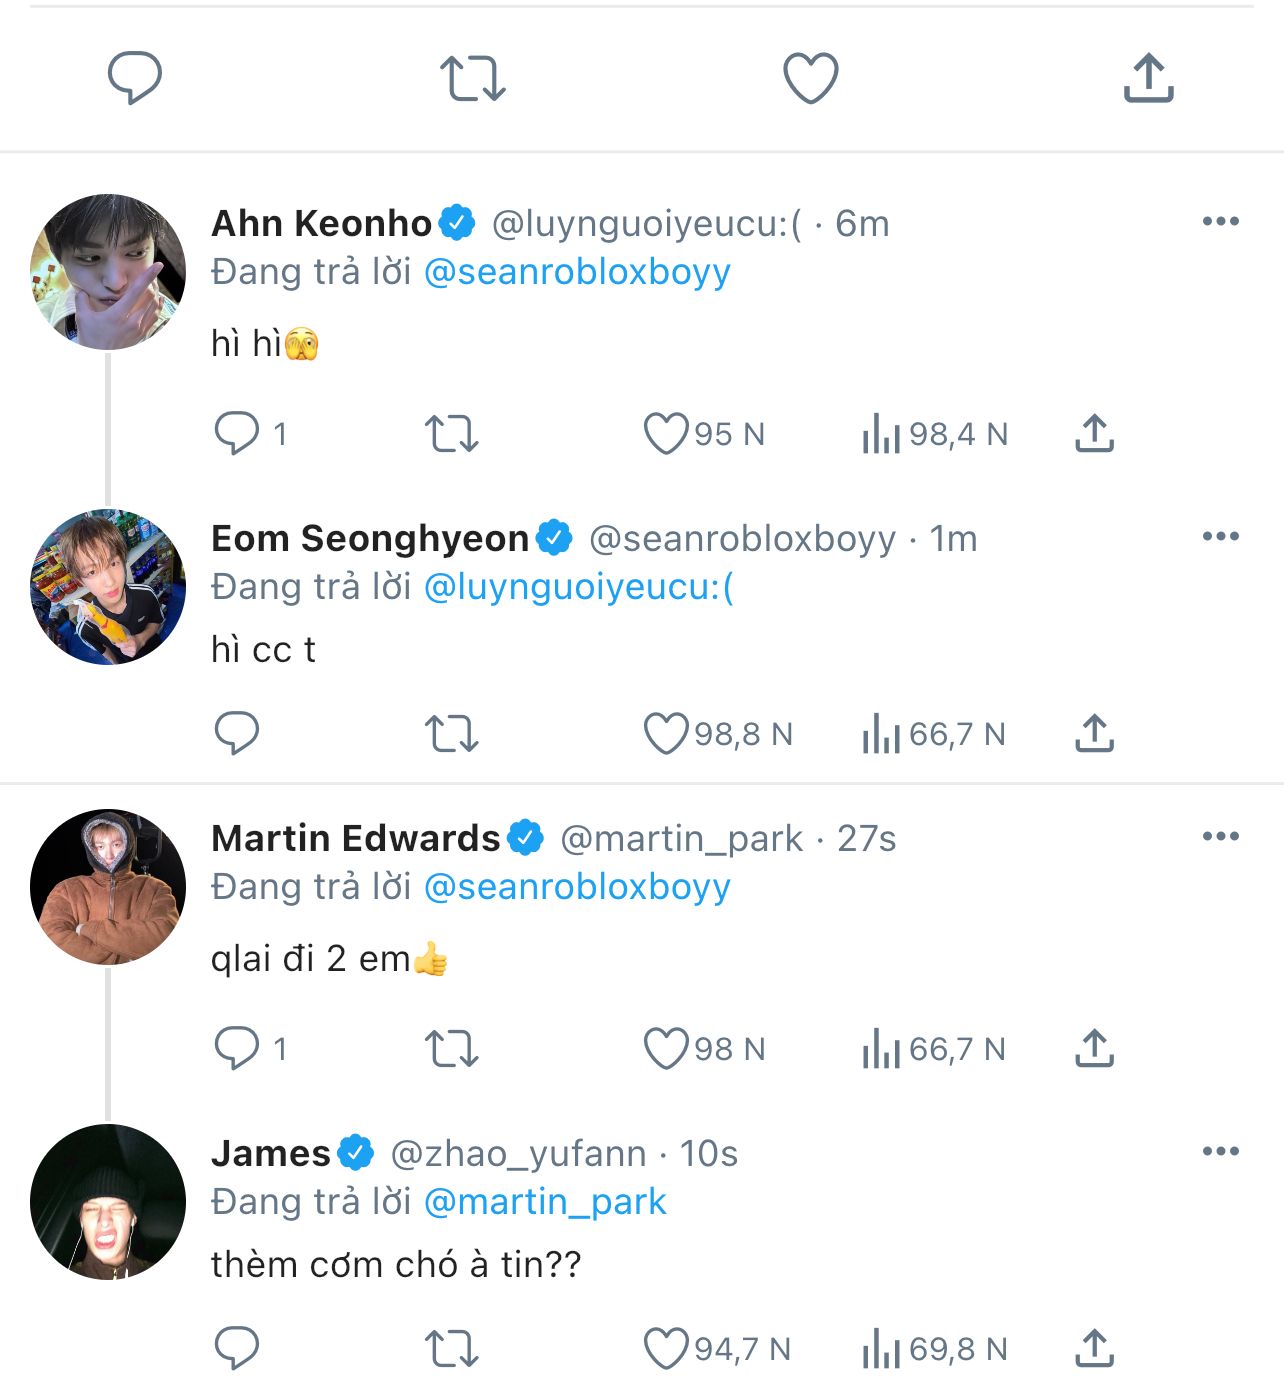Reply to the main tweet at top
Viewport: 1284px width, 1391px height.
pos(135,78)
